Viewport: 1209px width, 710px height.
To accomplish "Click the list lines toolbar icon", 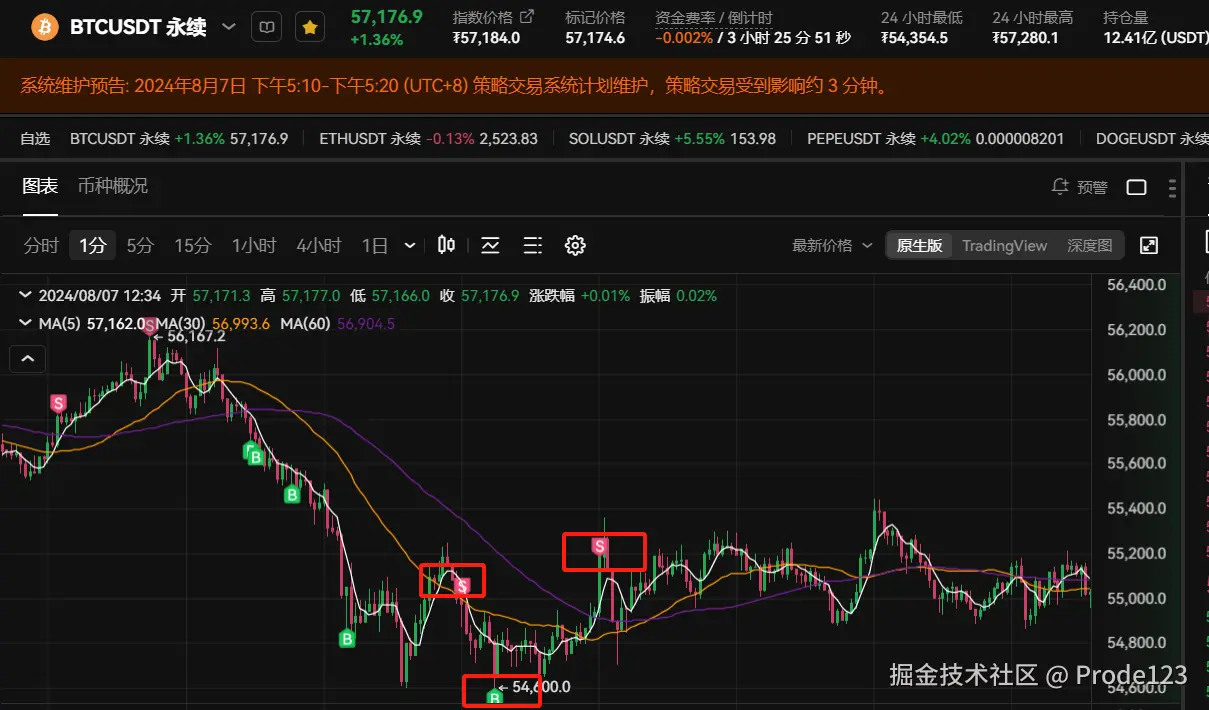I will coord(533,245).
